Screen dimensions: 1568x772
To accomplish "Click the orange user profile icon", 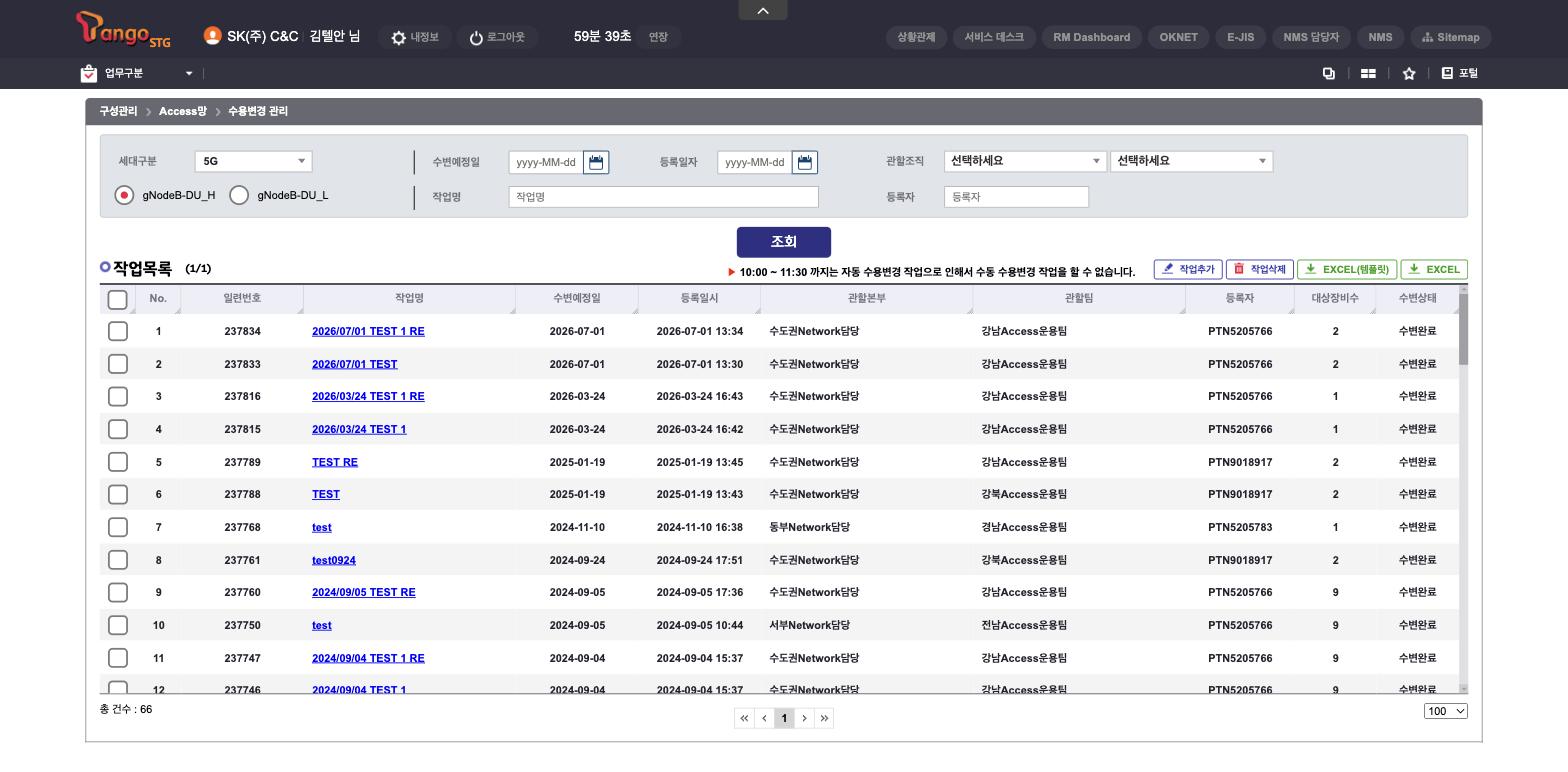I will [212, 36].
